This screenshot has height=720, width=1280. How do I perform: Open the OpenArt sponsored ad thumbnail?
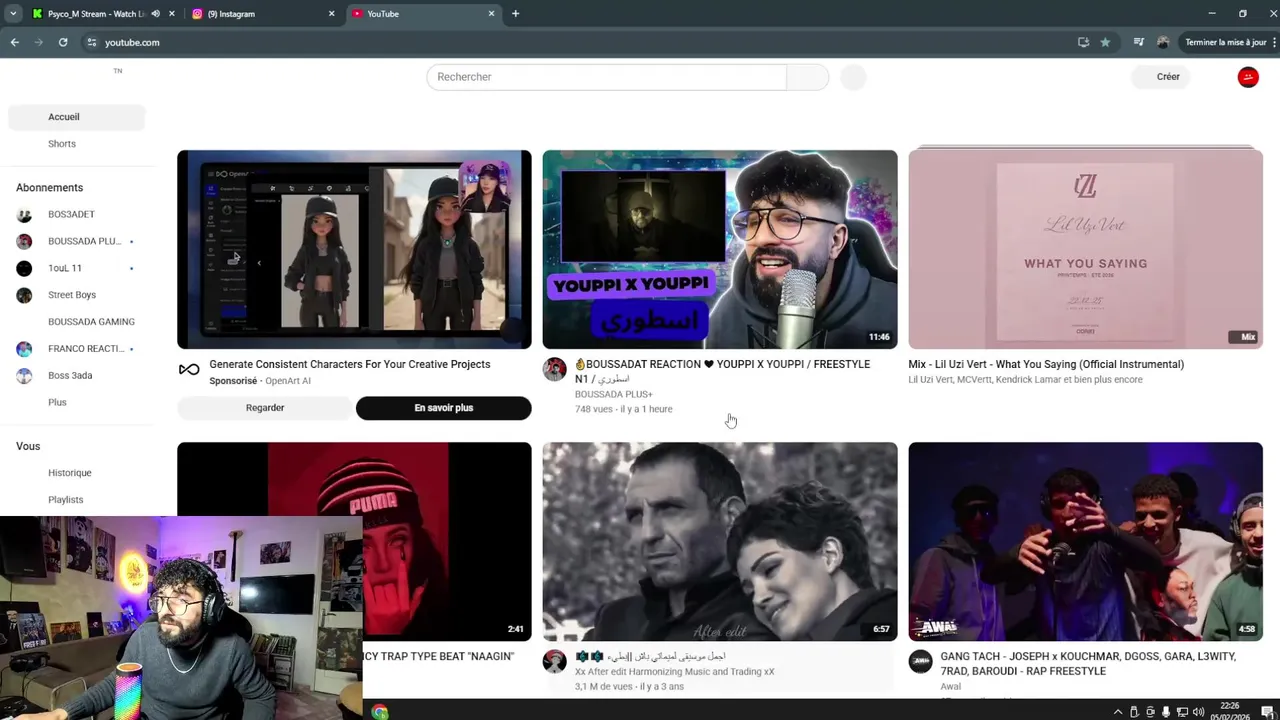pyautogui.click(x=354, y=249)
